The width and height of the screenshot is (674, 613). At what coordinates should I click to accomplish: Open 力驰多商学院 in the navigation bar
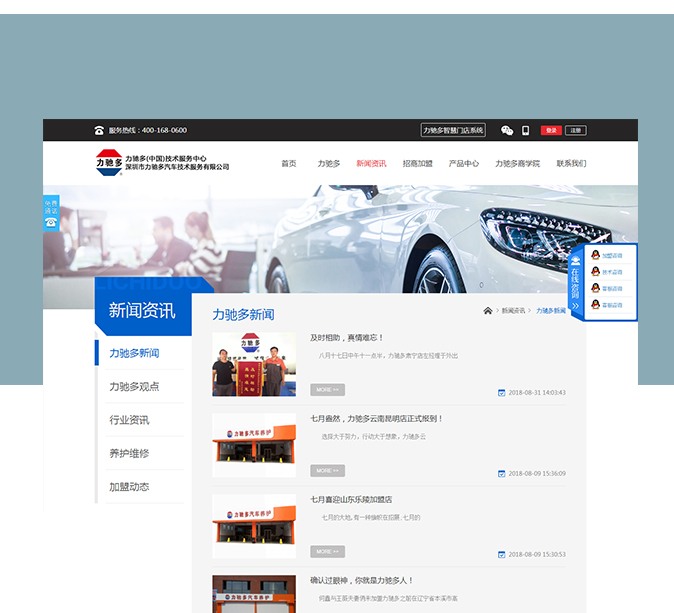[x=517, y=163]
